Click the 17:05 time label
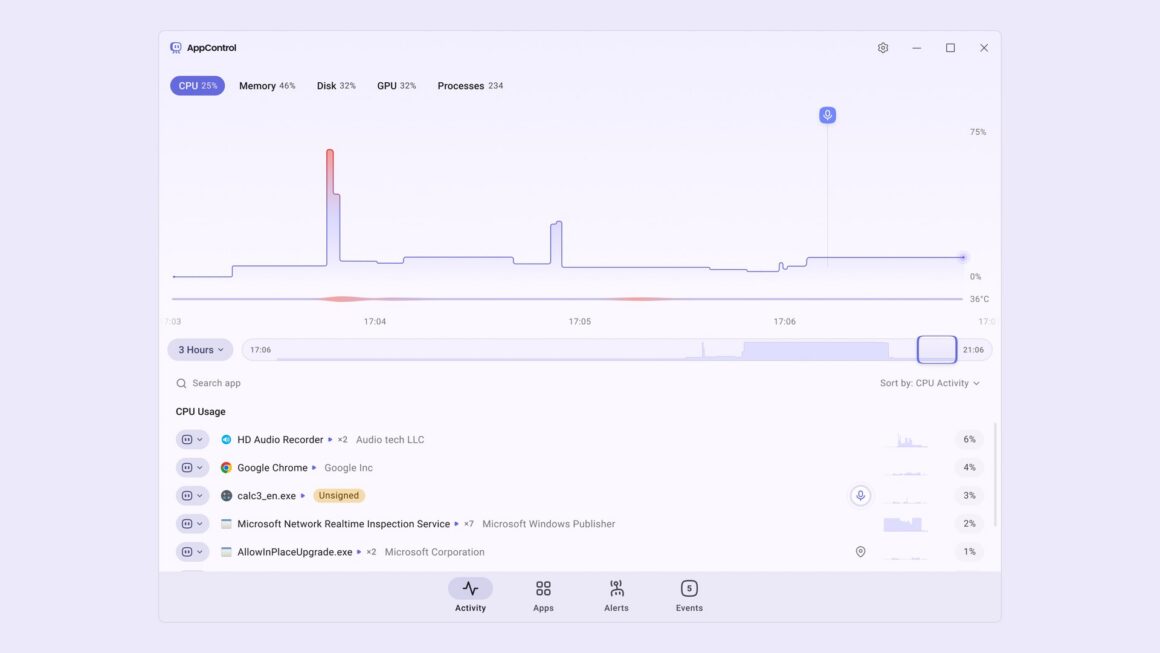The image size is (1160, 653). [x=580, y=322]
